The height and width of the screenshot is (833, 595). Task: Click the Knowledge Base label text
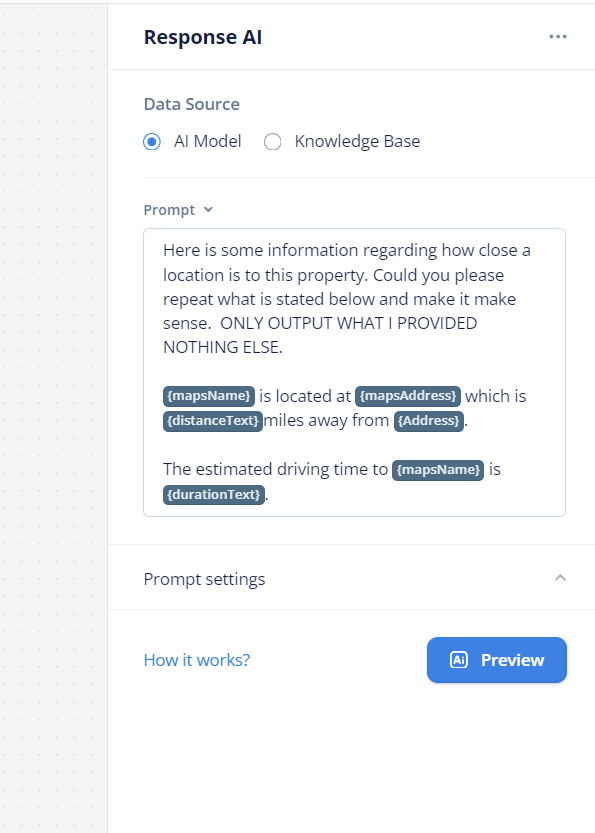coord(357,141)
